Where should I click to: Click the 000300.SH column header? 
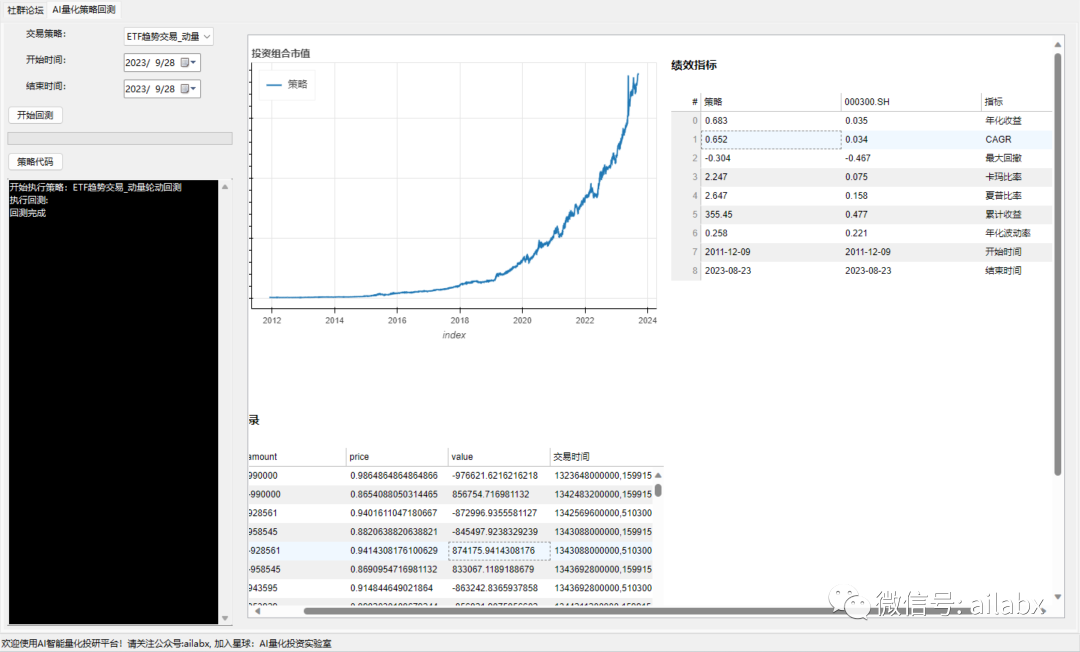(911, 102)
